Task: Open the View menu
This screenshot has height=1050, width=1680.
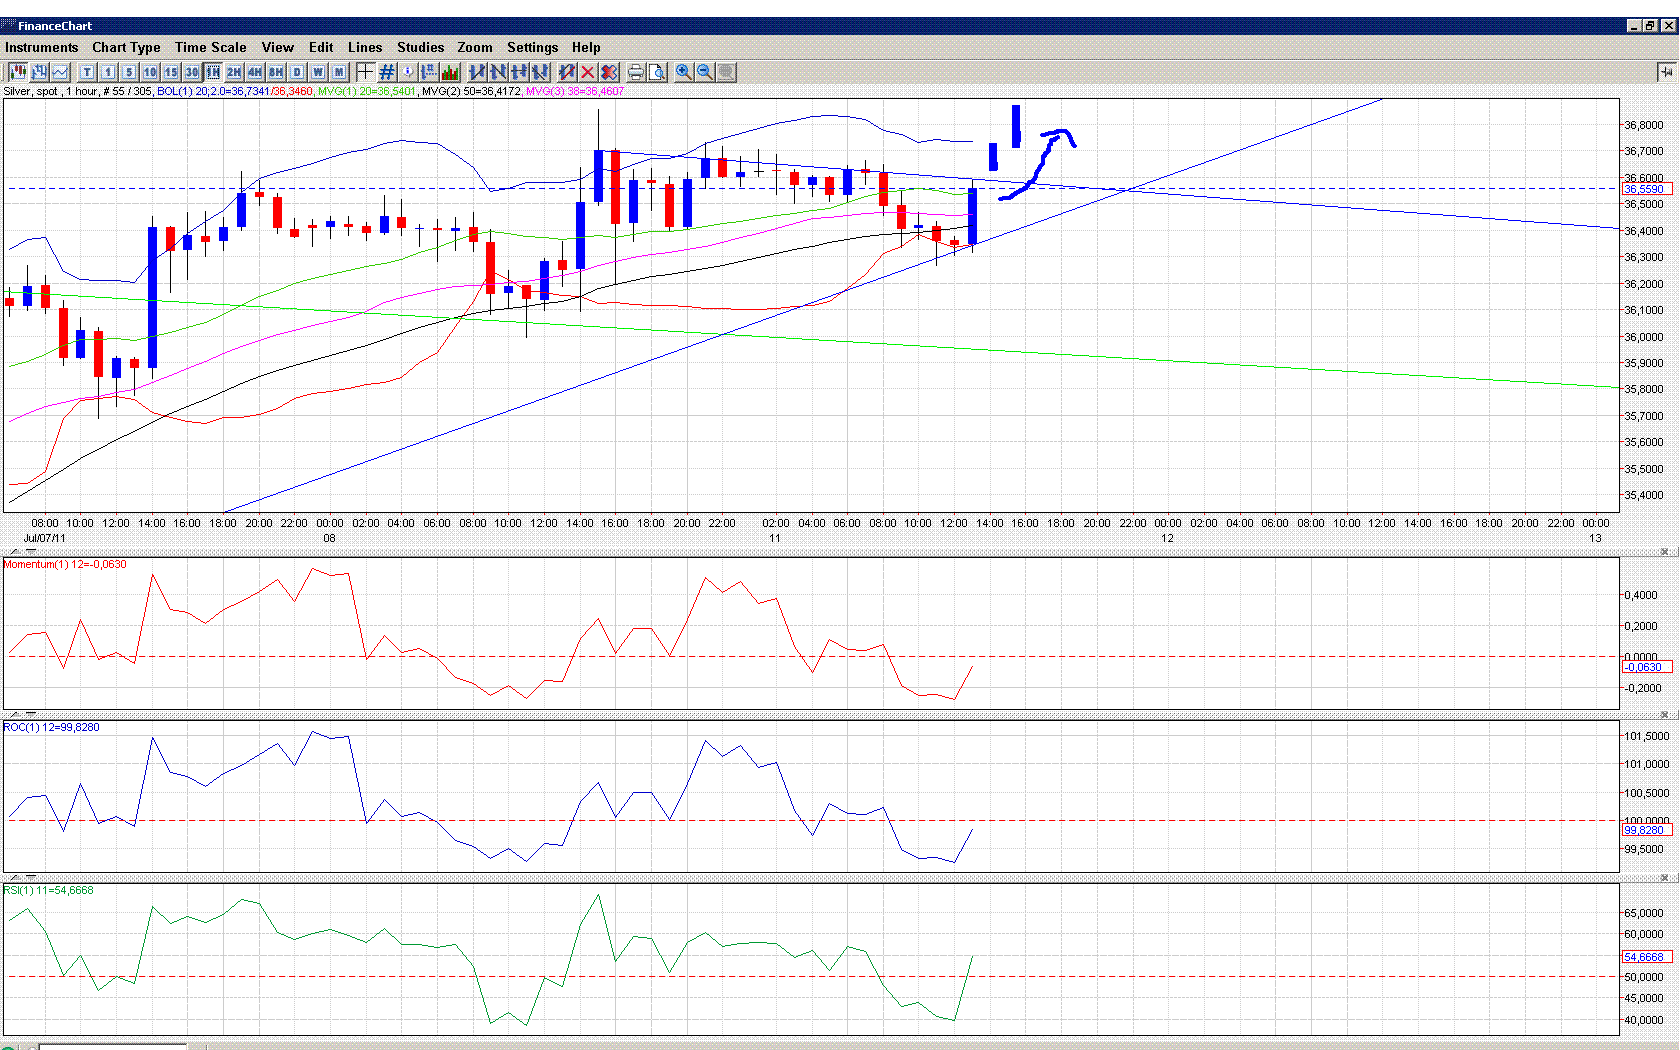Action: pyautogui.click(x=278, y=47)
